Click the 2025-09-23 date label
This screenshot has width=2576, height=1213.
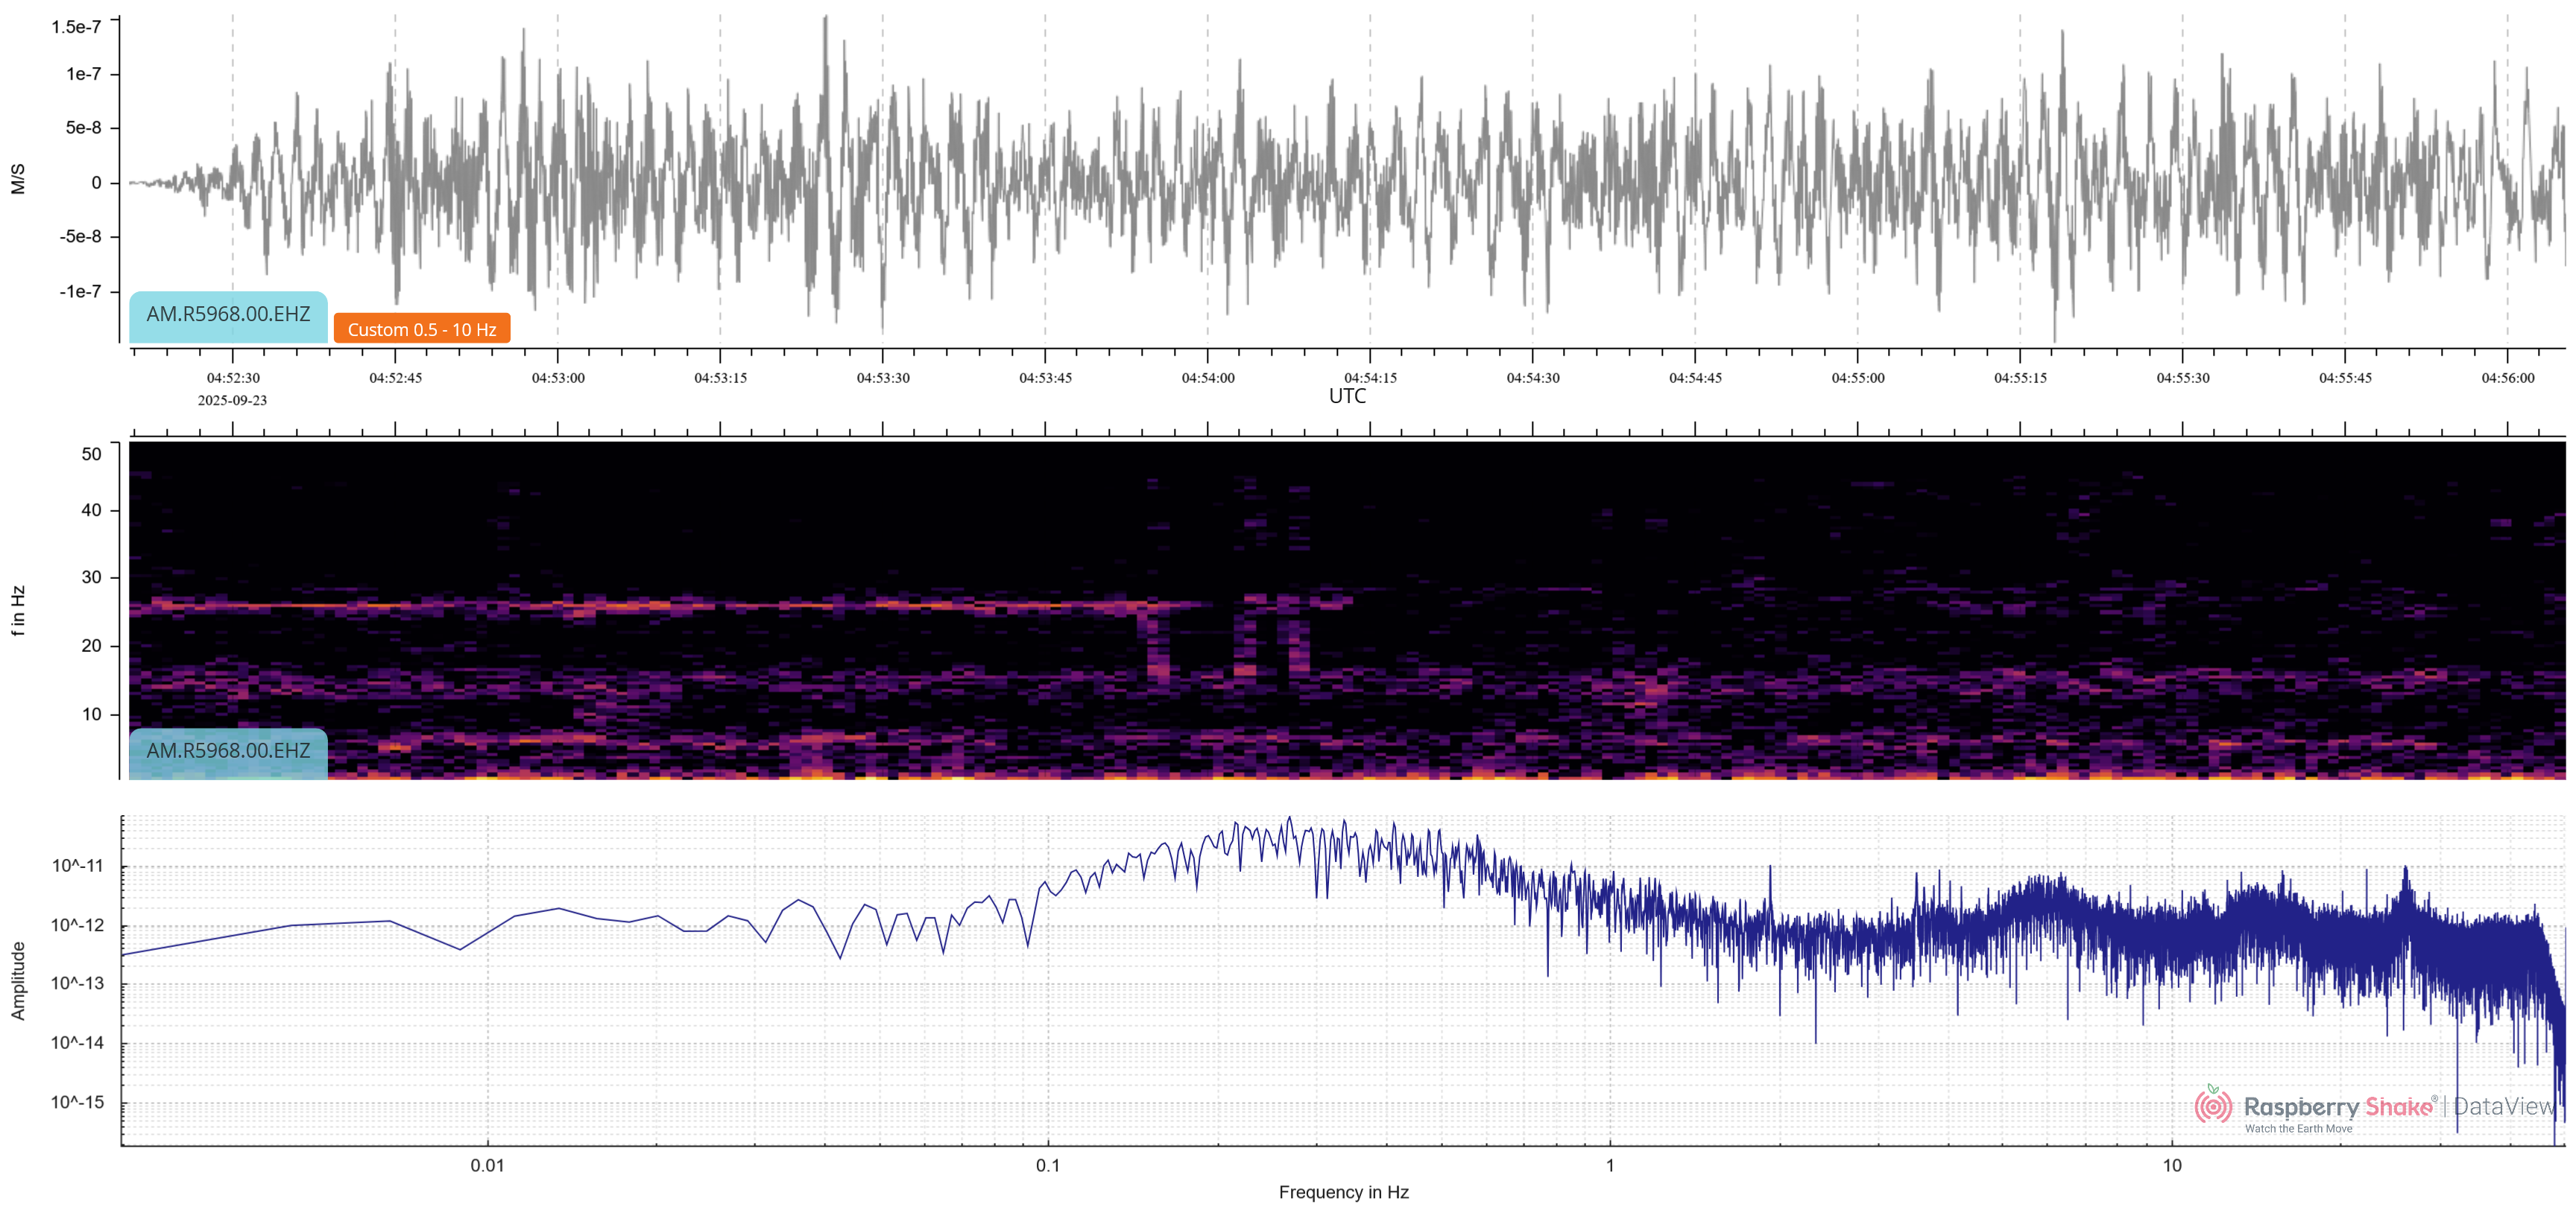tap(232, 400)
